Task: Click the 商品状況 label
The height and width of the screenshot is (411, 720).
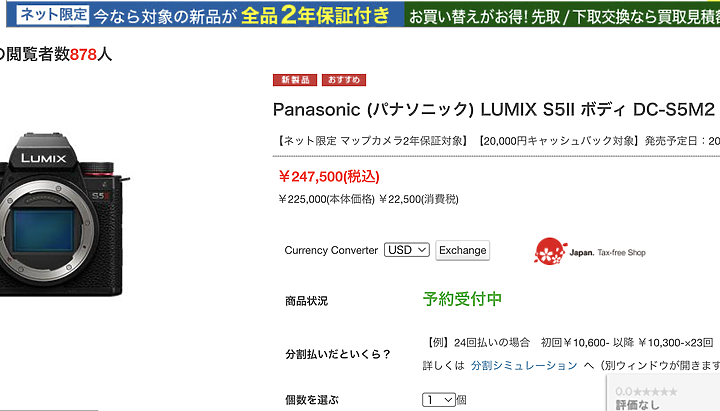Action: [x=306, y=301]
